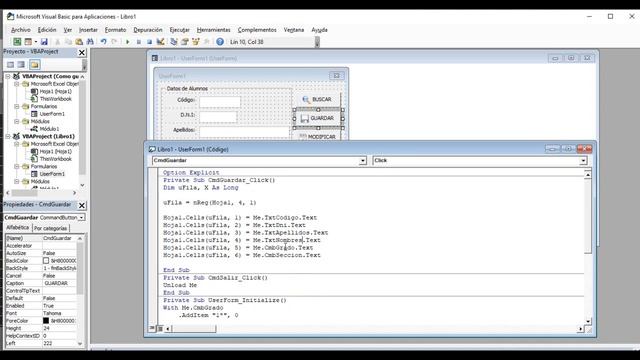Click the Redo toolbar icon

[114, 42]
